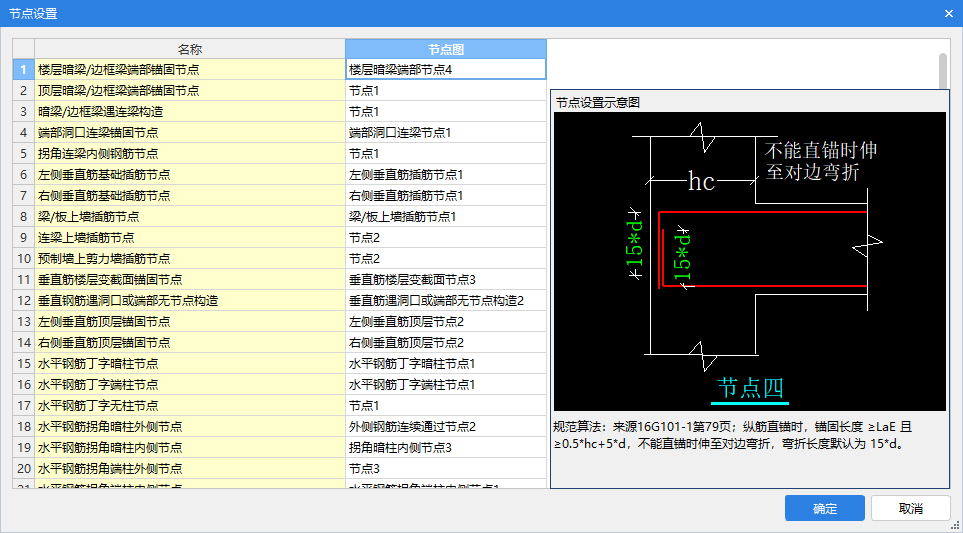The image size is (963, 533).
Task: Select row 水平钢筋丁字暗柱节点
Action: [x=190, y=364]
